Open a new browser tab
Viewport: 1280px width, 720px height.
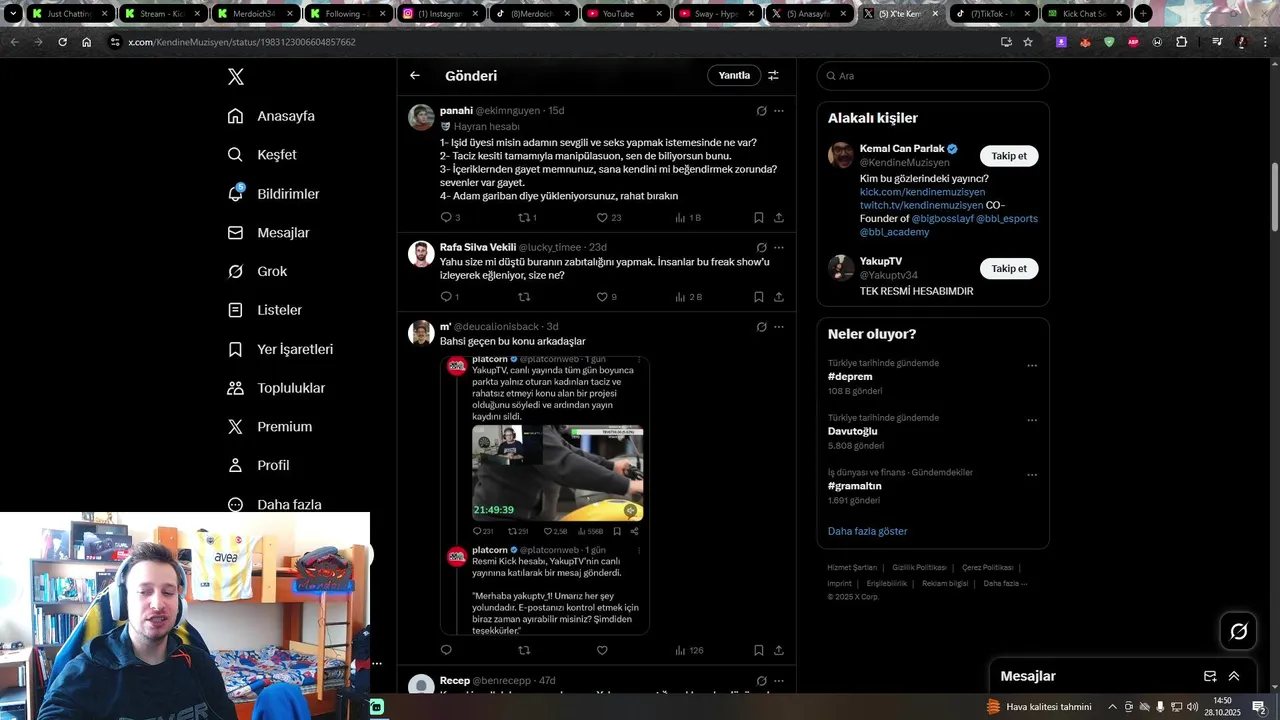(x=1143, y=14)
